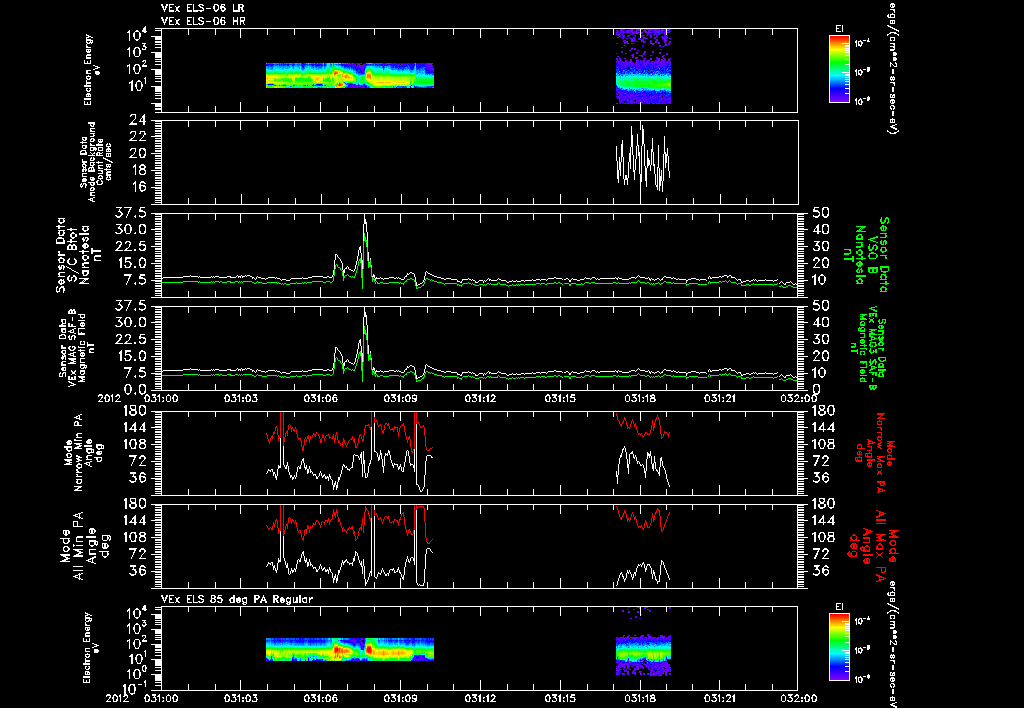This screenshot has width=1024, height=708.
Task: Click the '16' tick of count rate axis
Action: (x=138, y=187)
